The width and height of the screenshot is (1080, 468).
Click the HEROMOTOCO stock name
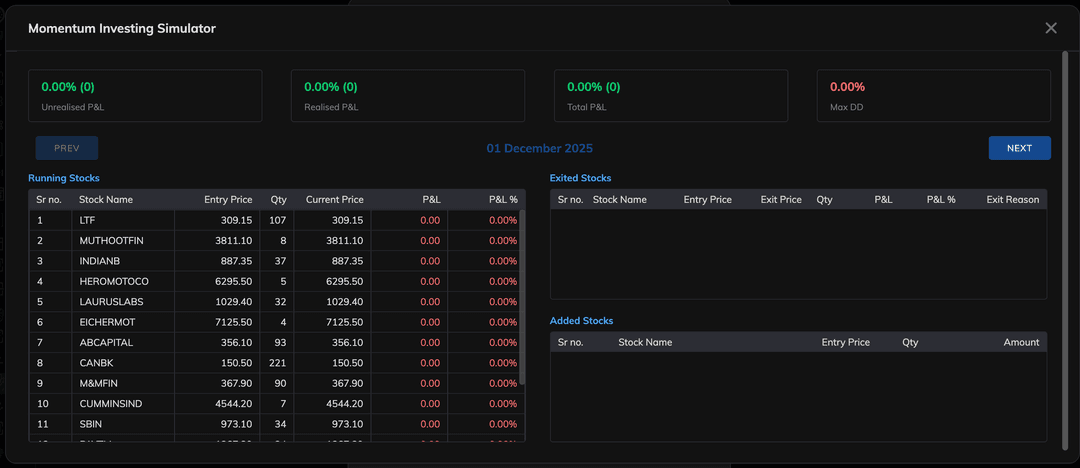[114, 282]
